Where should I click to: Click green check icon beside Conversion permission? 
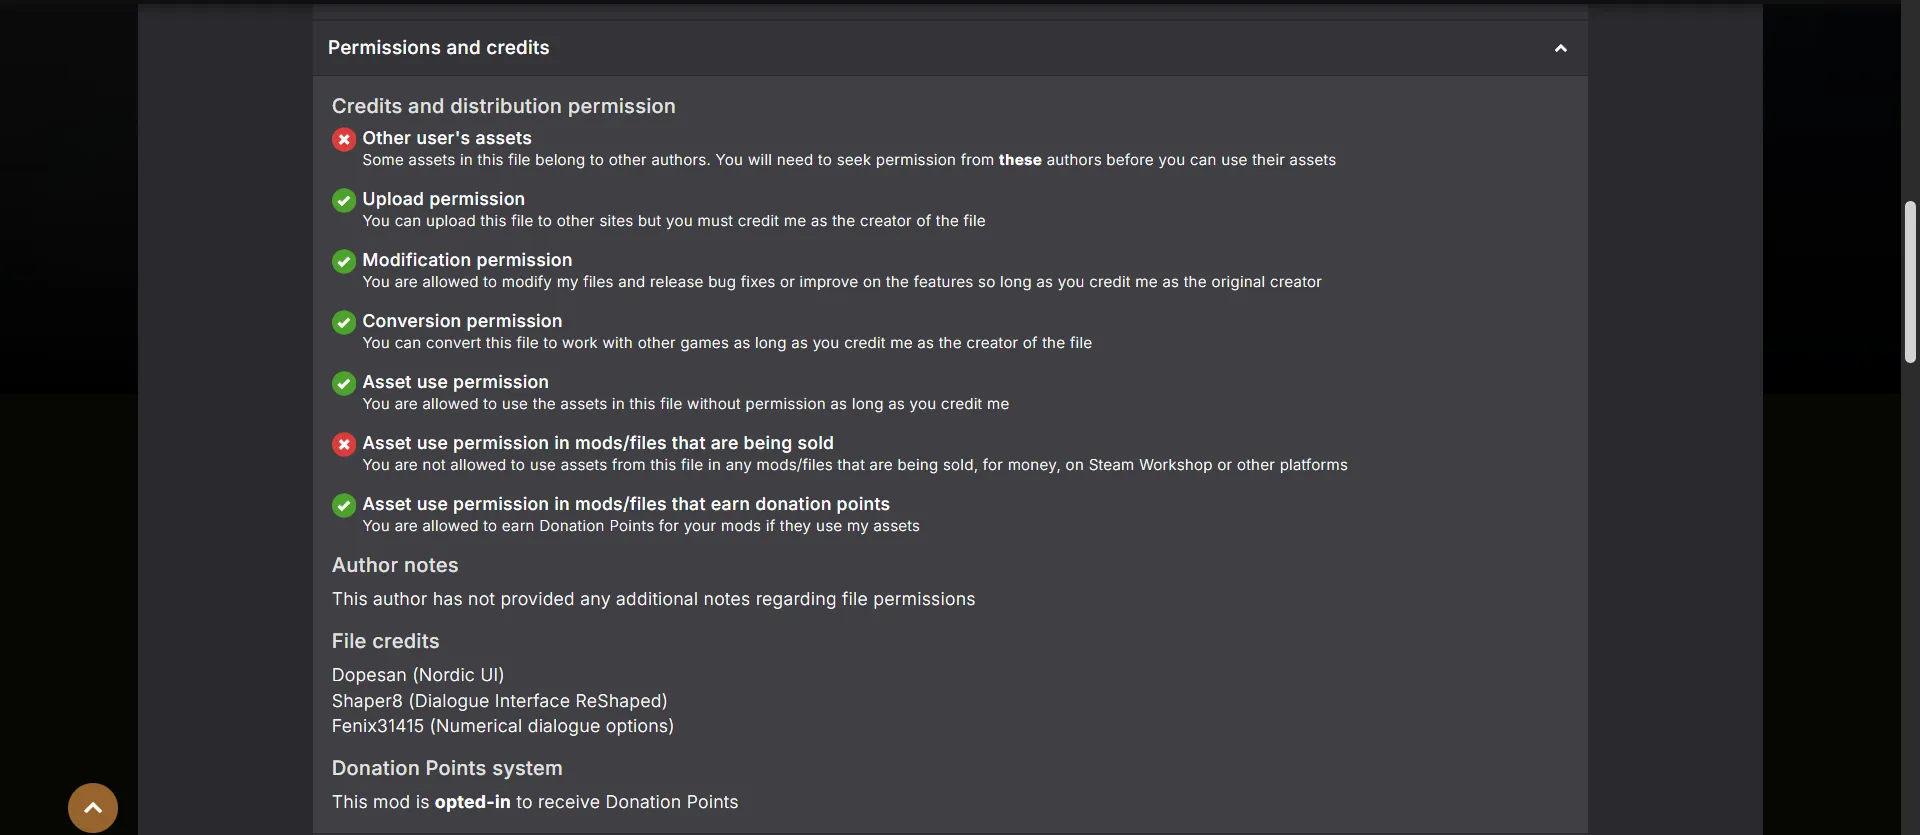(x=344, y=322)
